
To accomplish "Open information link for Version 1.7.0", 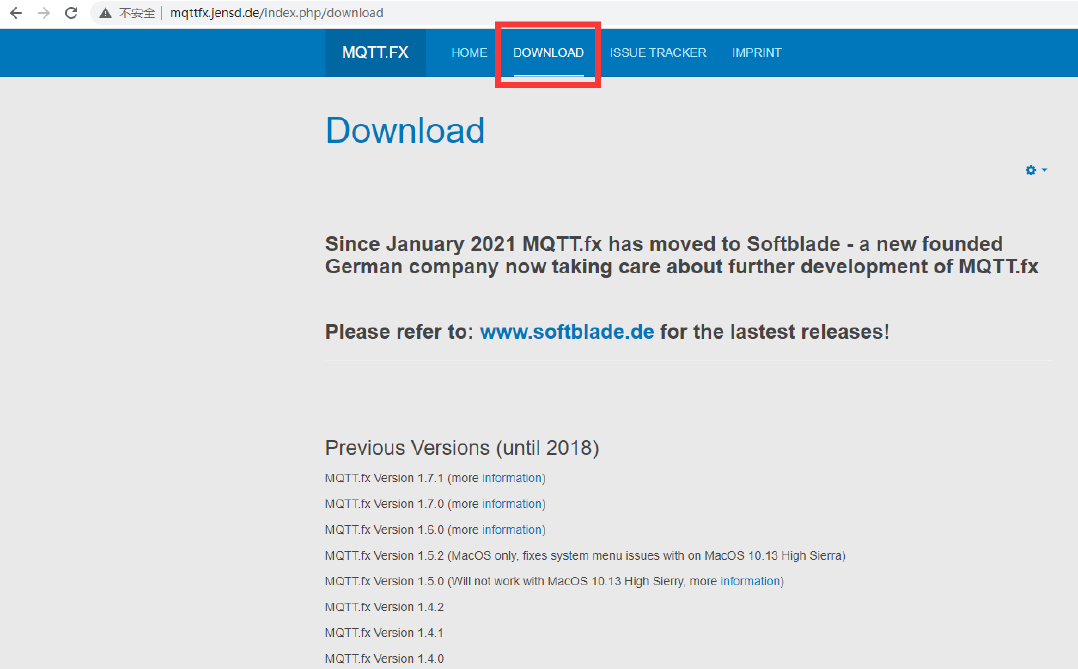I will [512, 504].
